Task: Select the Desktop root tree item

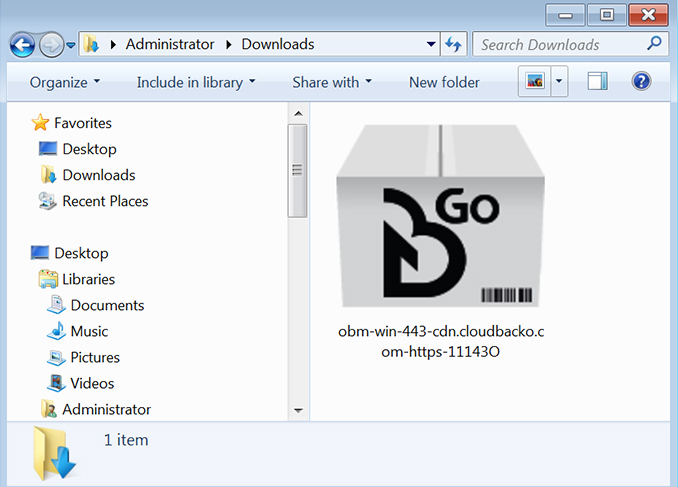Action: [81, 253]
